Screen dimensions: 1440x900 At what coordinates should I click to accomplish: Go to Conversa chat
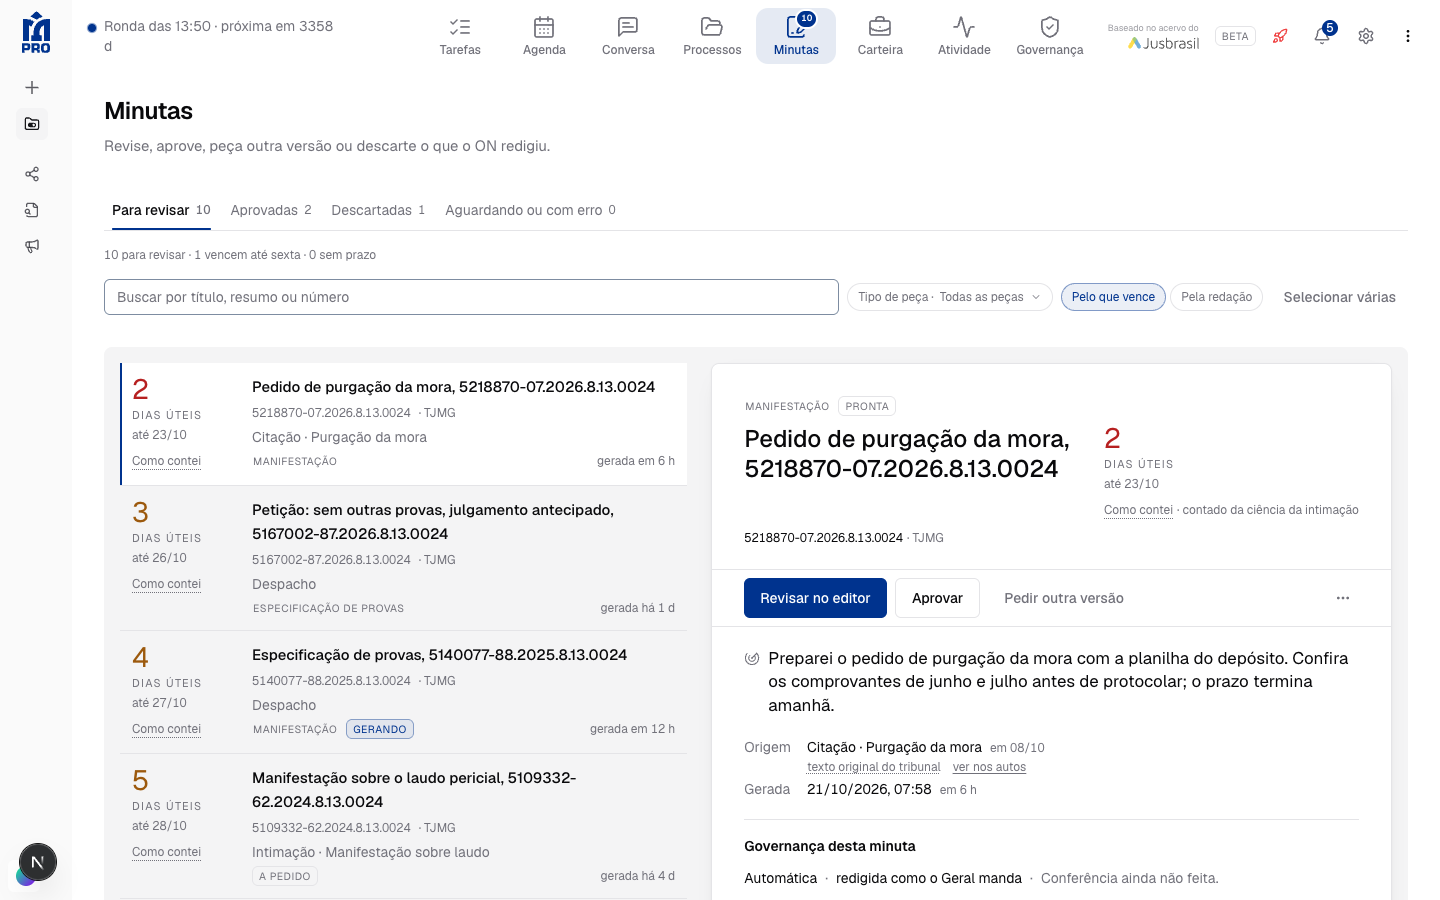(628, 36)
